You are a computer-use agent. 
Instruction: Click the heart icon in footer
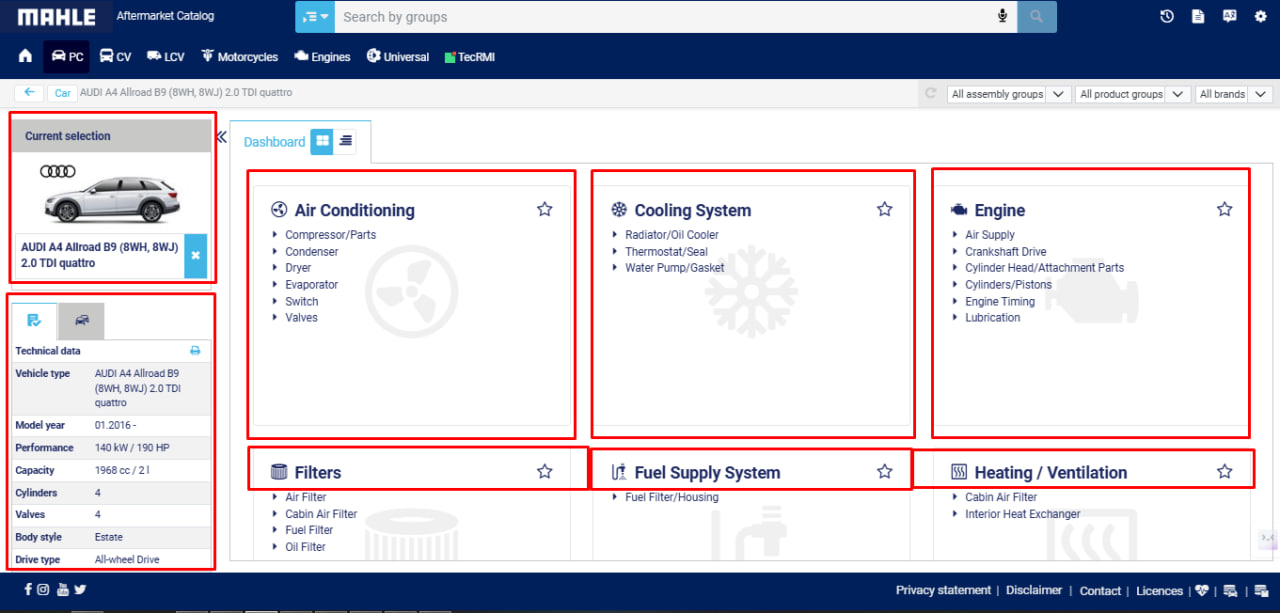[1202, 591]
